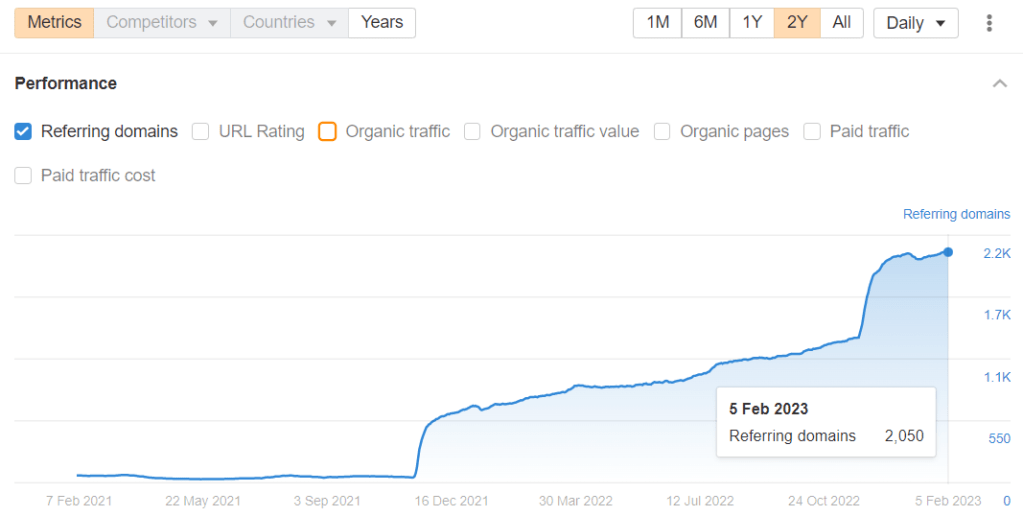Open the Competitors dropdown

click(x=161, y=22)
